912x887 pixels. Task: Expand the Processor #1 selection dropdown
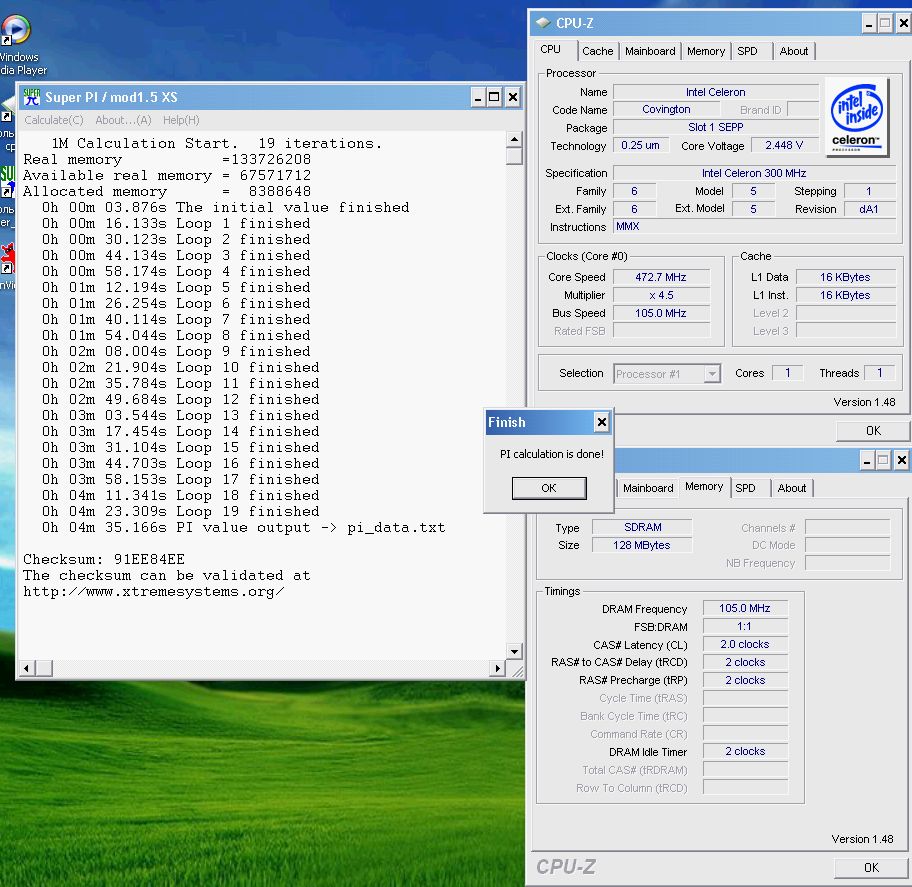(x=712, y=374)
